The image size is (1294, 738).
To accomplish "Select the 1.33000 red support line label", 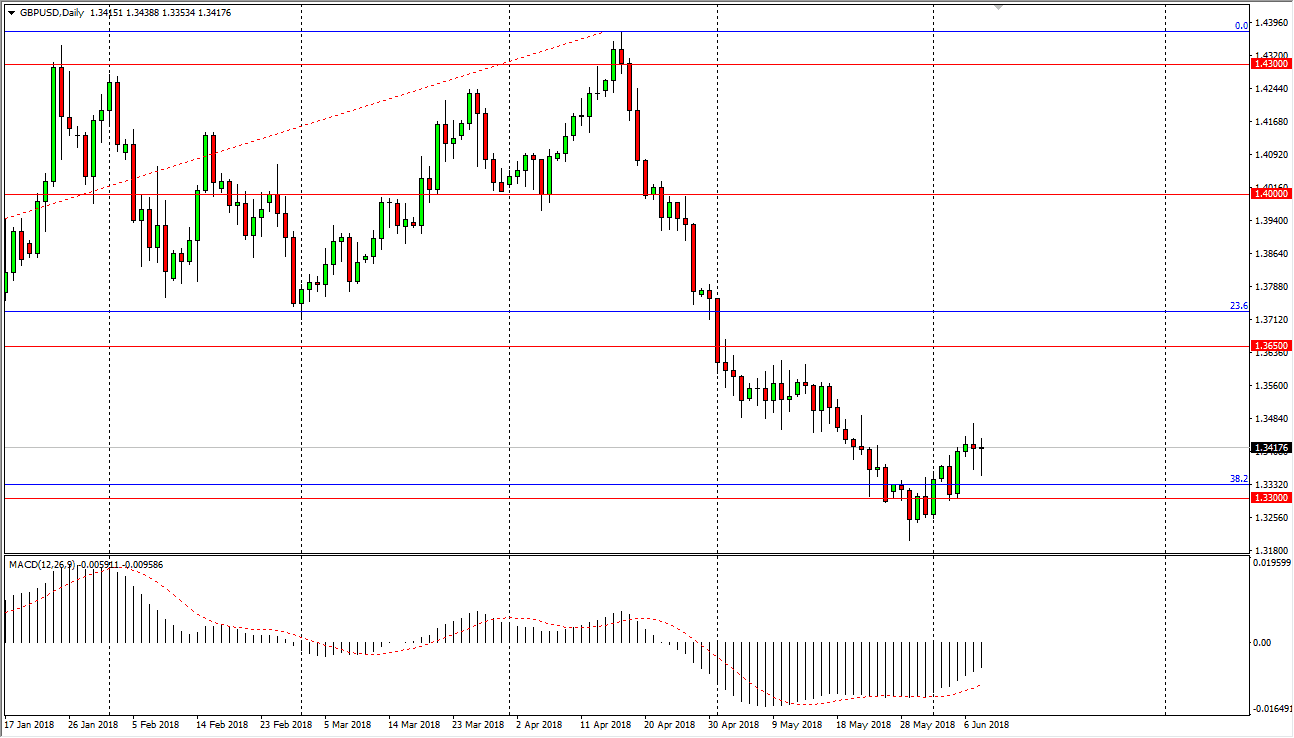I will click(1271, 495).
